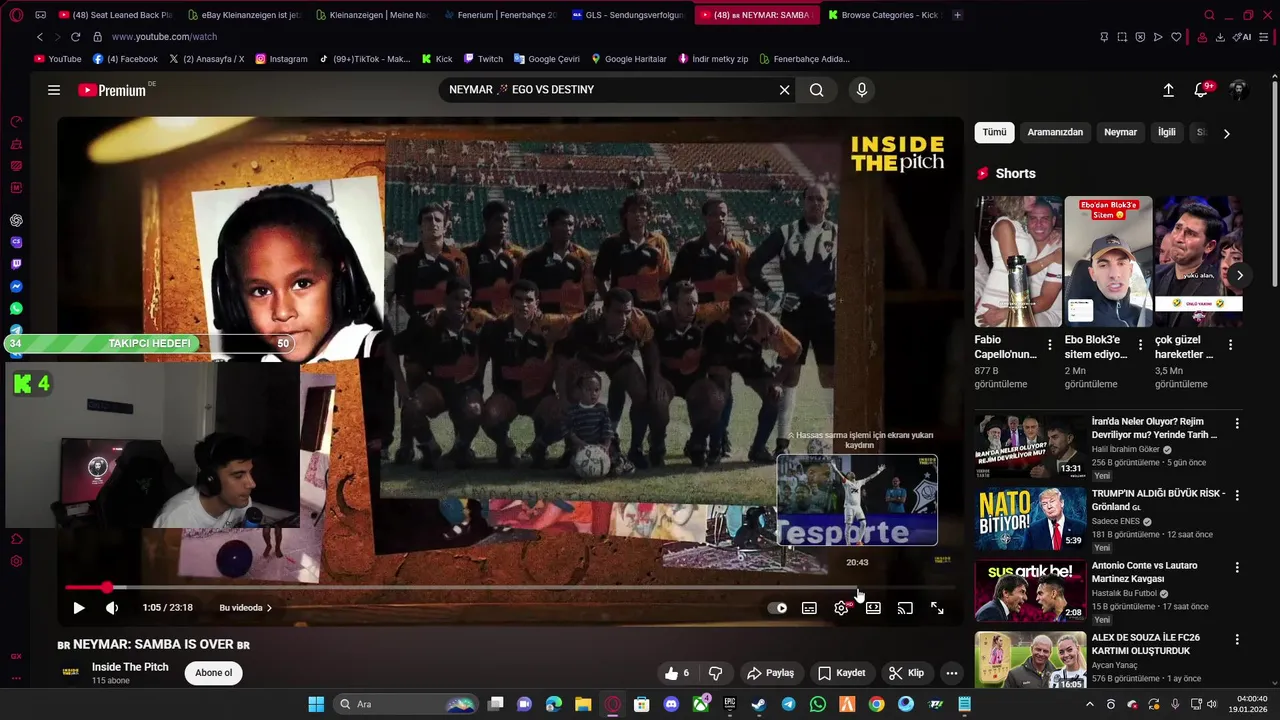Viewport: 1280px width, 720px height.
Task: Switch to GLS Sendungsverfolgung tab
Action: pos(628,15)
